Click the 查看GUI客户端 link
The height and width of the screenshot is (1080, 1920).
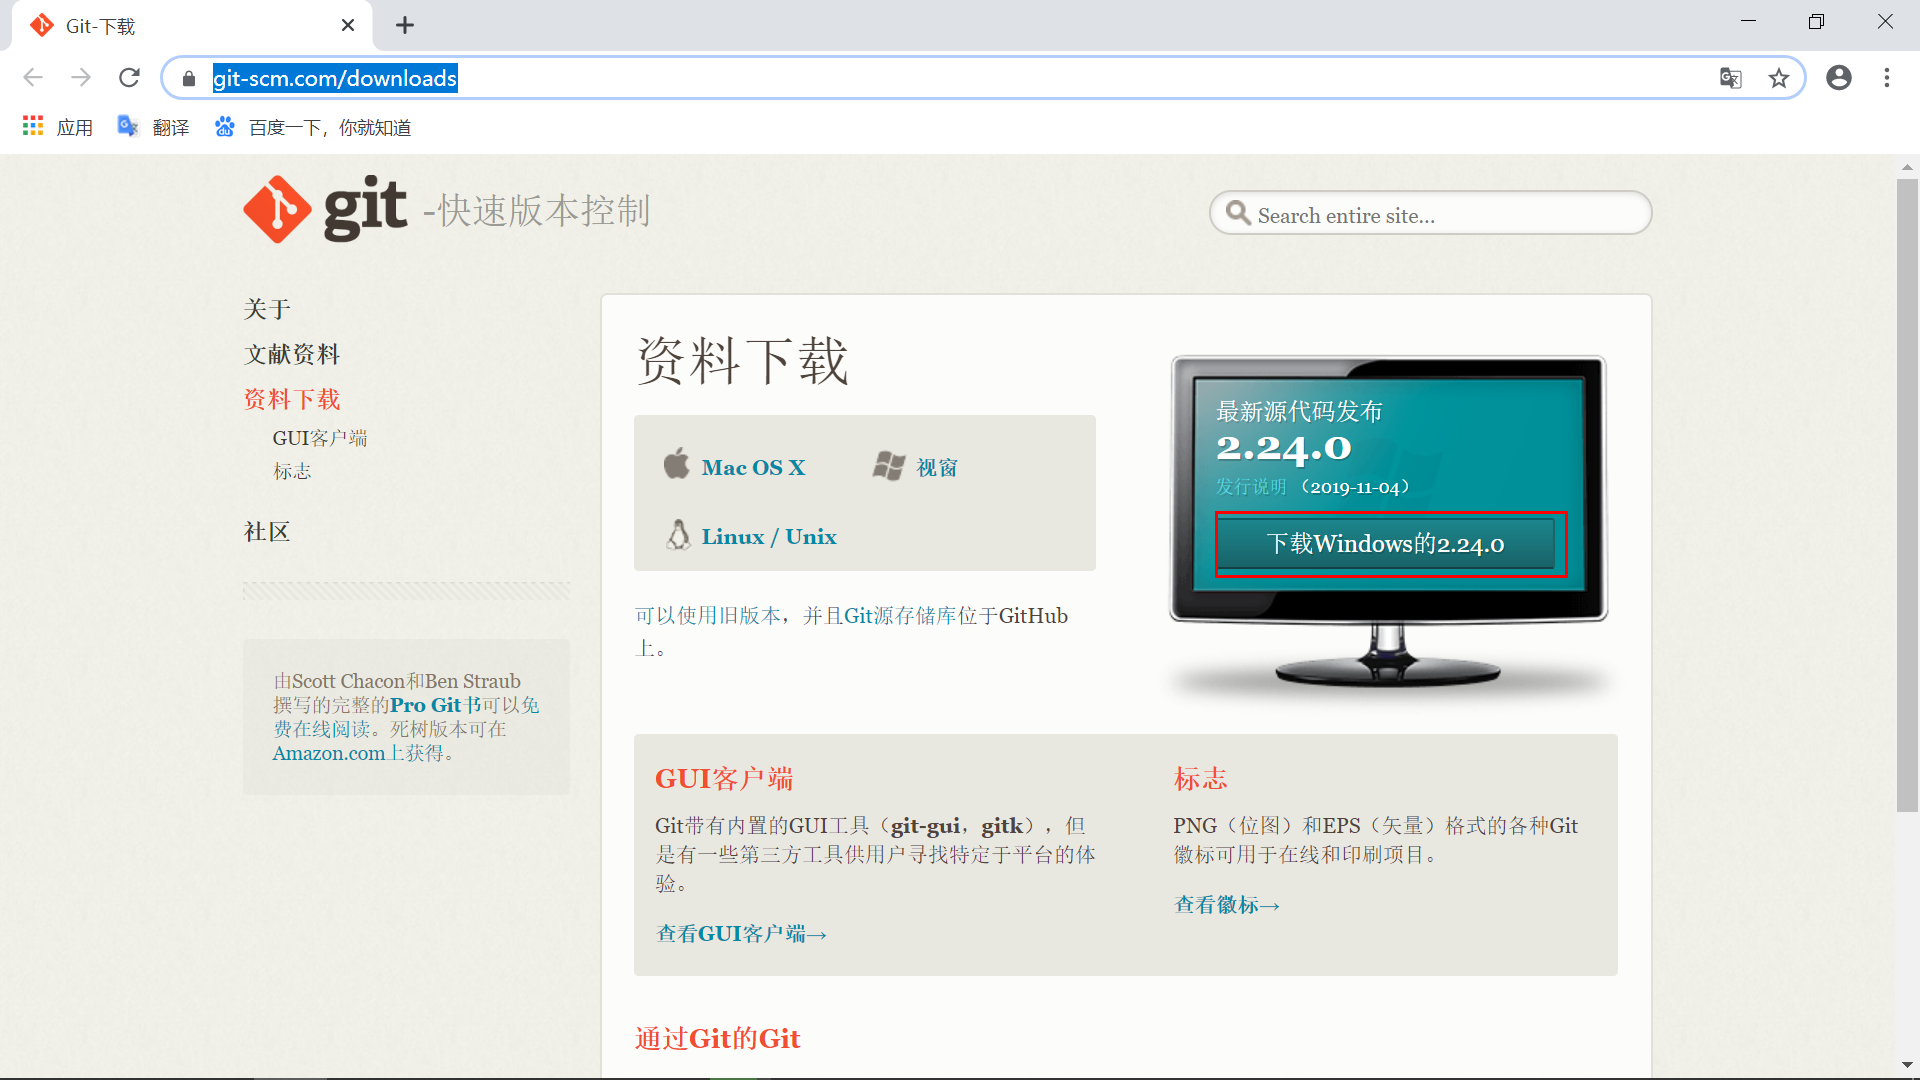(x=740, y=933)
